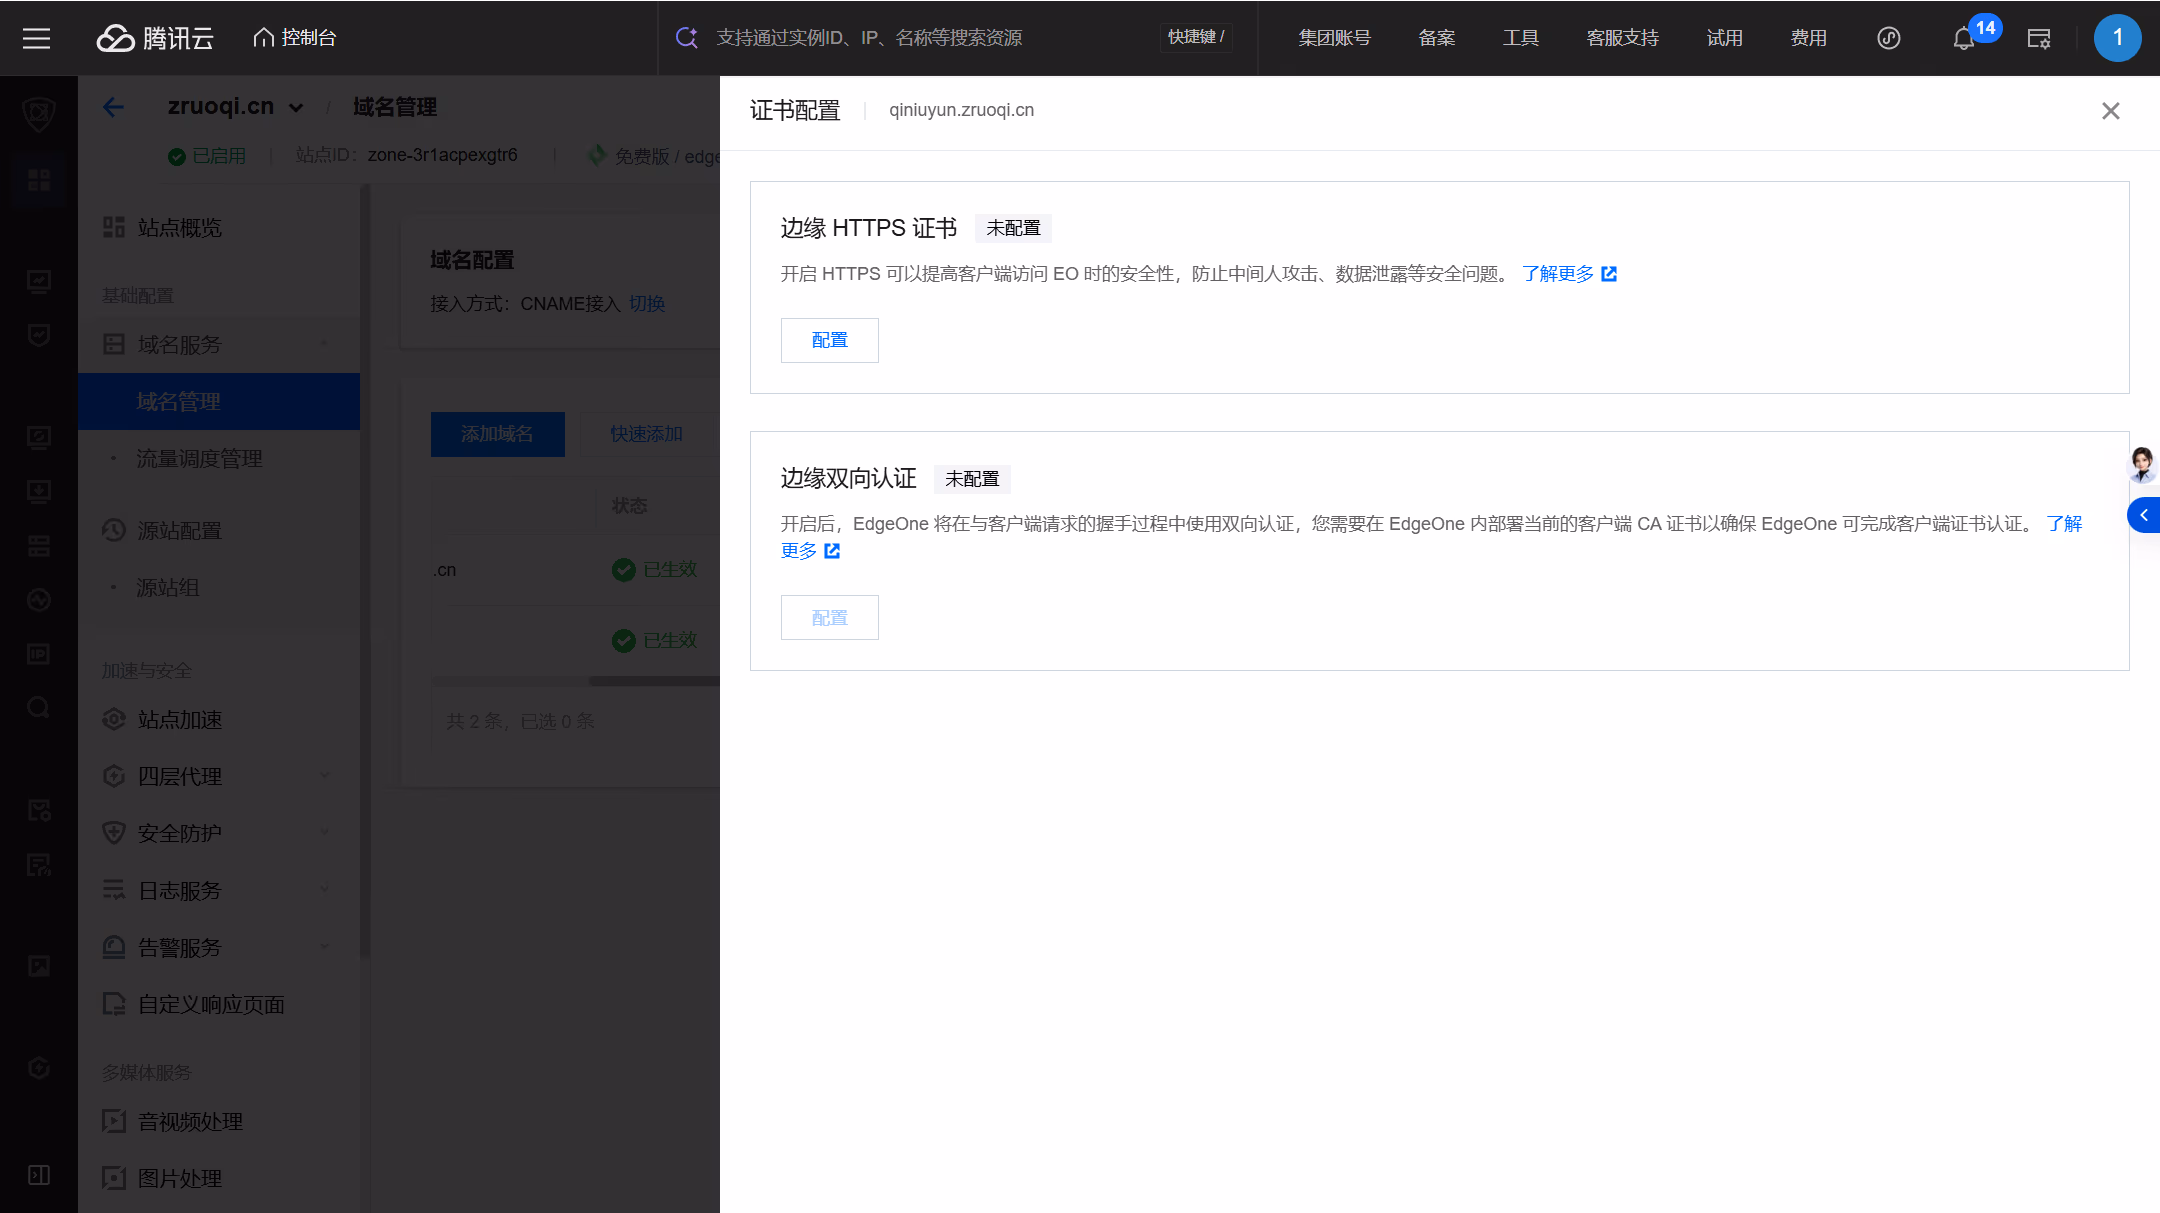
Task: Click the search bar AI icon
Action: (686, 38)
